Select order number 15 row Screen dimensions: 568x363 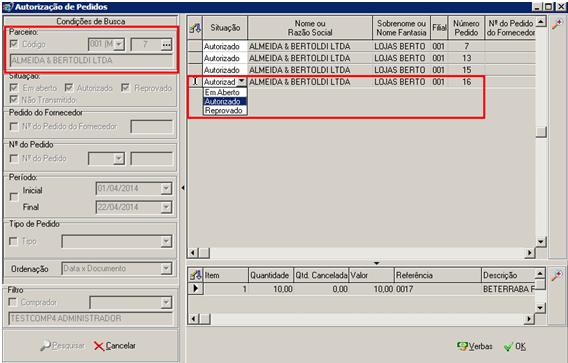click(362, 70)
